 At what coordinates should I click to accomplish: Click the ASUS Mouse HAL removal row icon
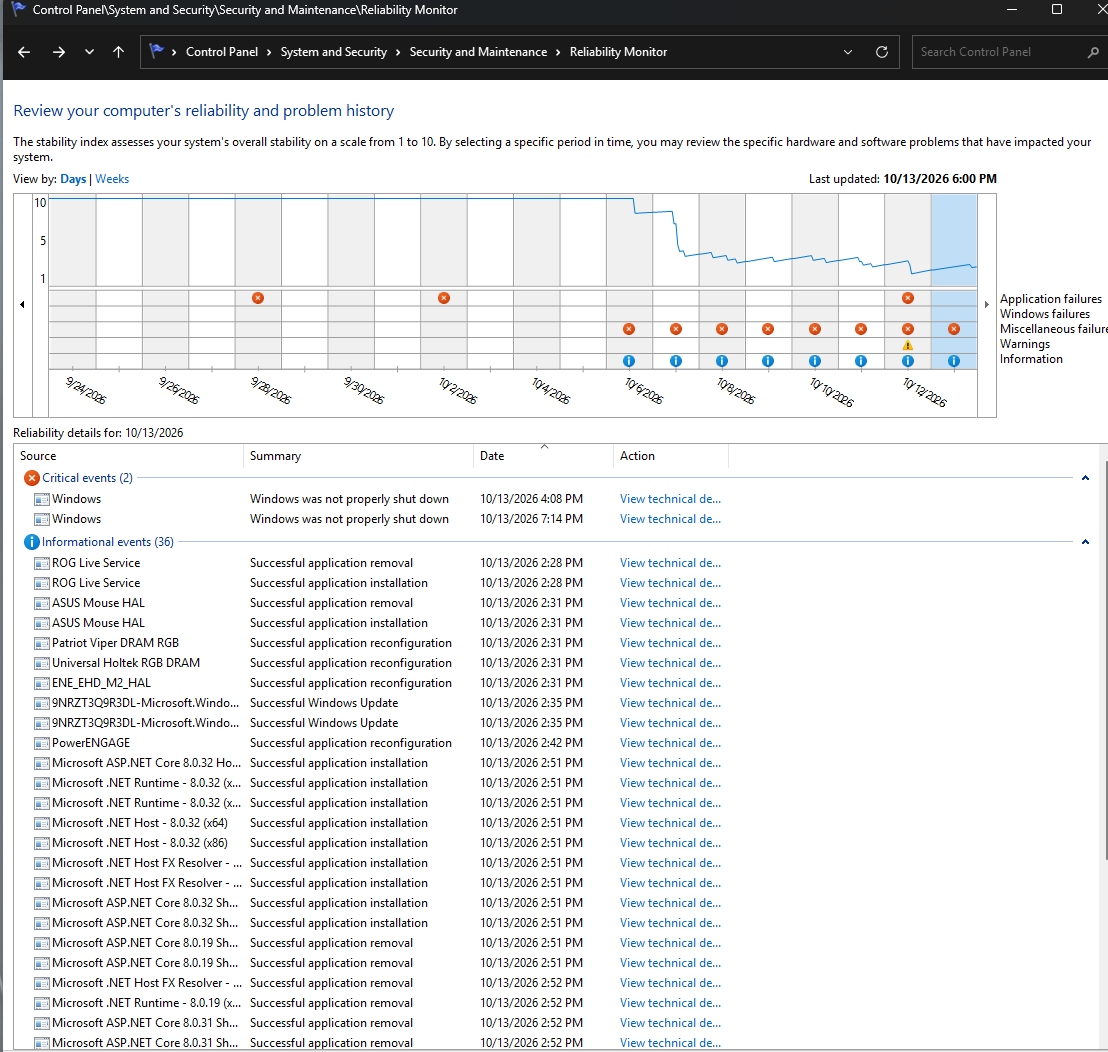pyautogui.click(x=42, y=603)
